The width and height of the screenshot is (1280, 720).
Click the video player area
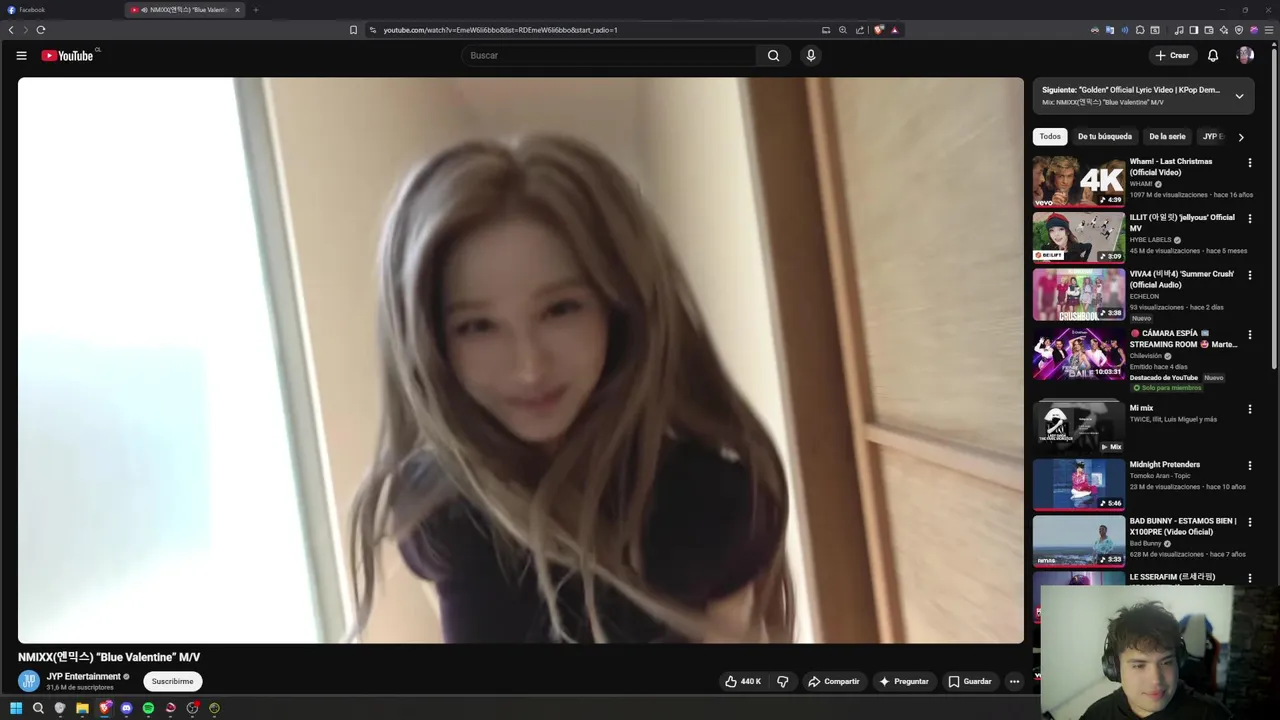click(521, 360)
